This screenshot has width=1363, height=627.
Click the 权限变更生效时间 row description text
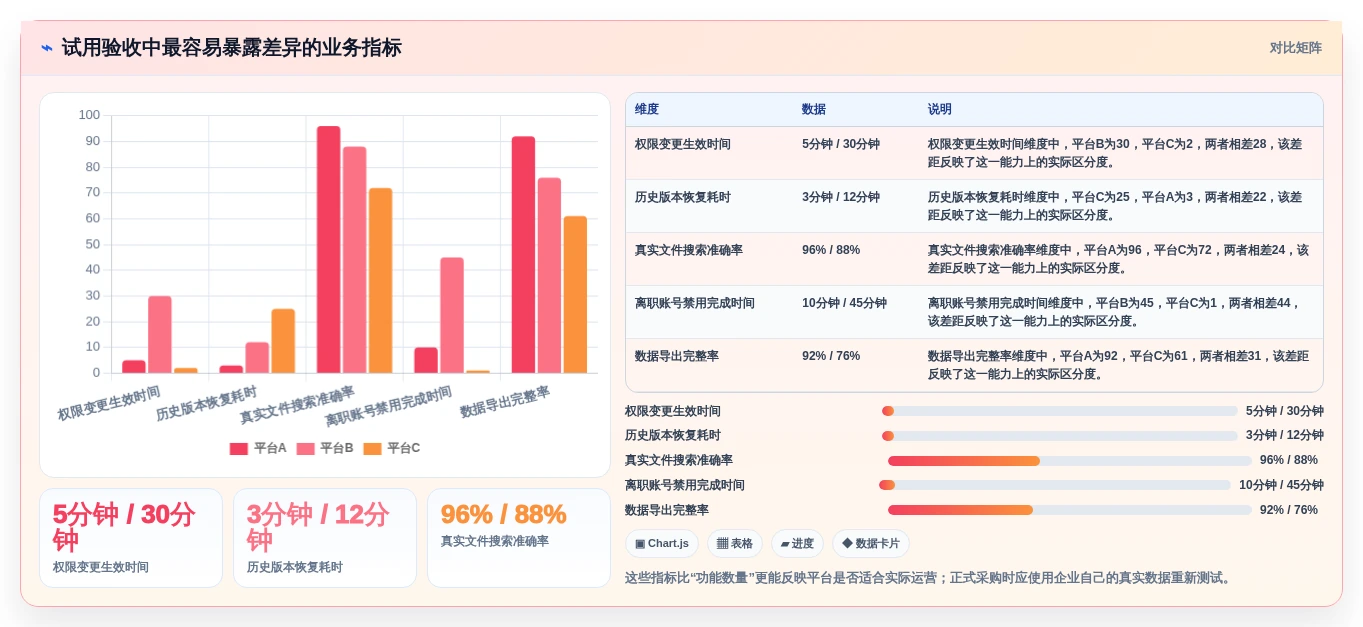(x=1115, y=153)
